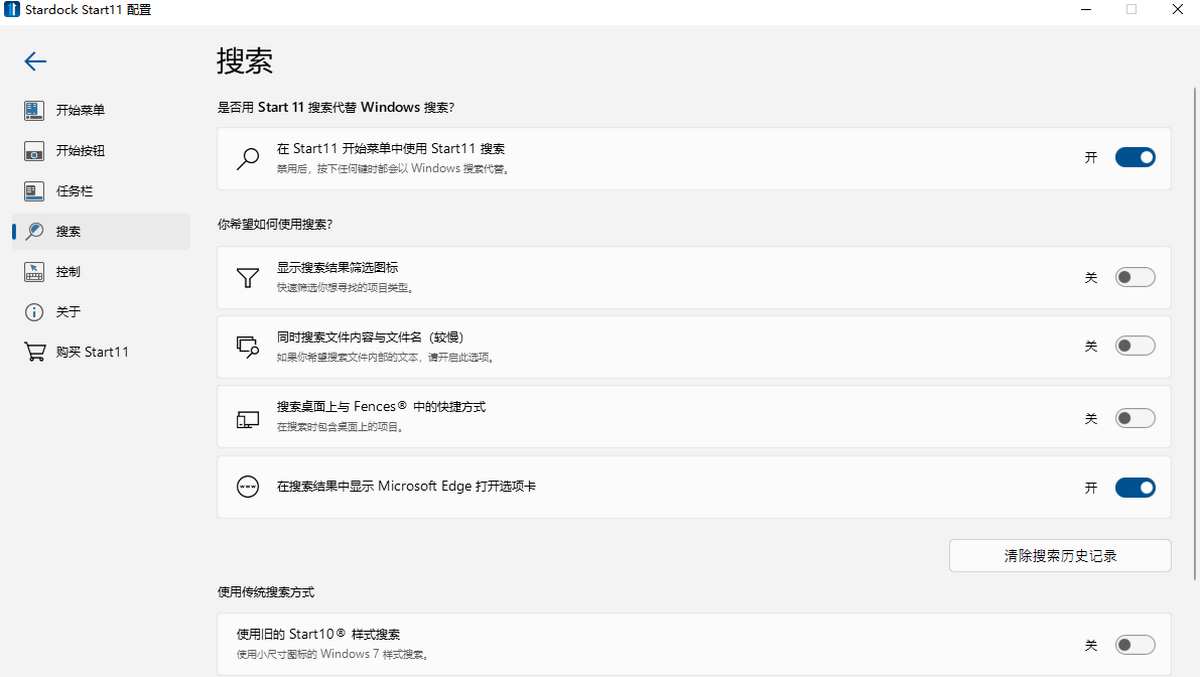Click the Stardock Start11 title bar app icon
The height and width of the screenshot is (677, 1200).
click(x=13, y=9)
